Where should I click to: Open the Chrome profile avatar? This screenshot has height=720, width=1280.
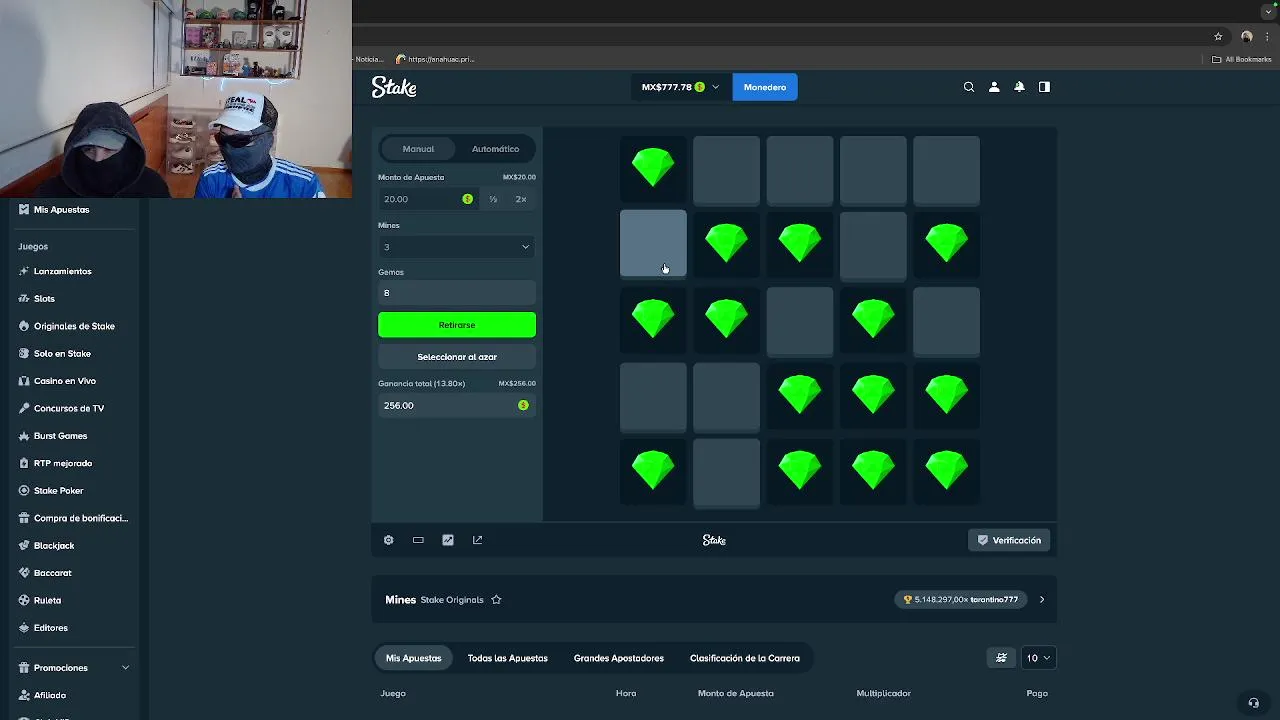[x=1246, y=37]
